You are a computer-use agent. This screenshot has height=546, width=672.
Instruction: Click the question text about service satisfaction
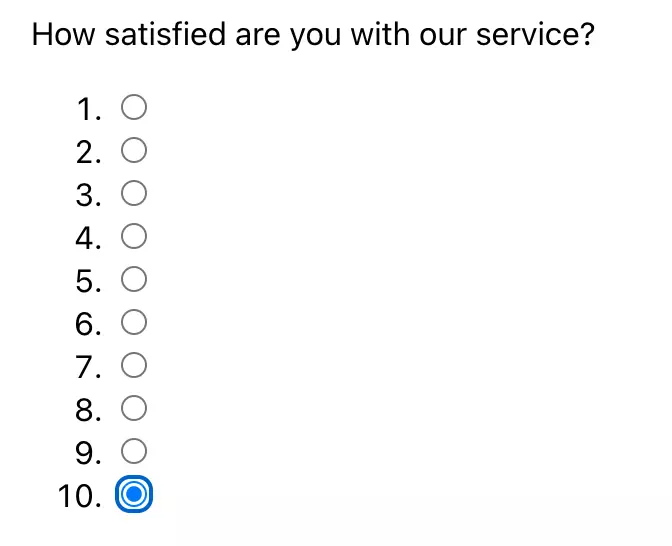point(313,35)
